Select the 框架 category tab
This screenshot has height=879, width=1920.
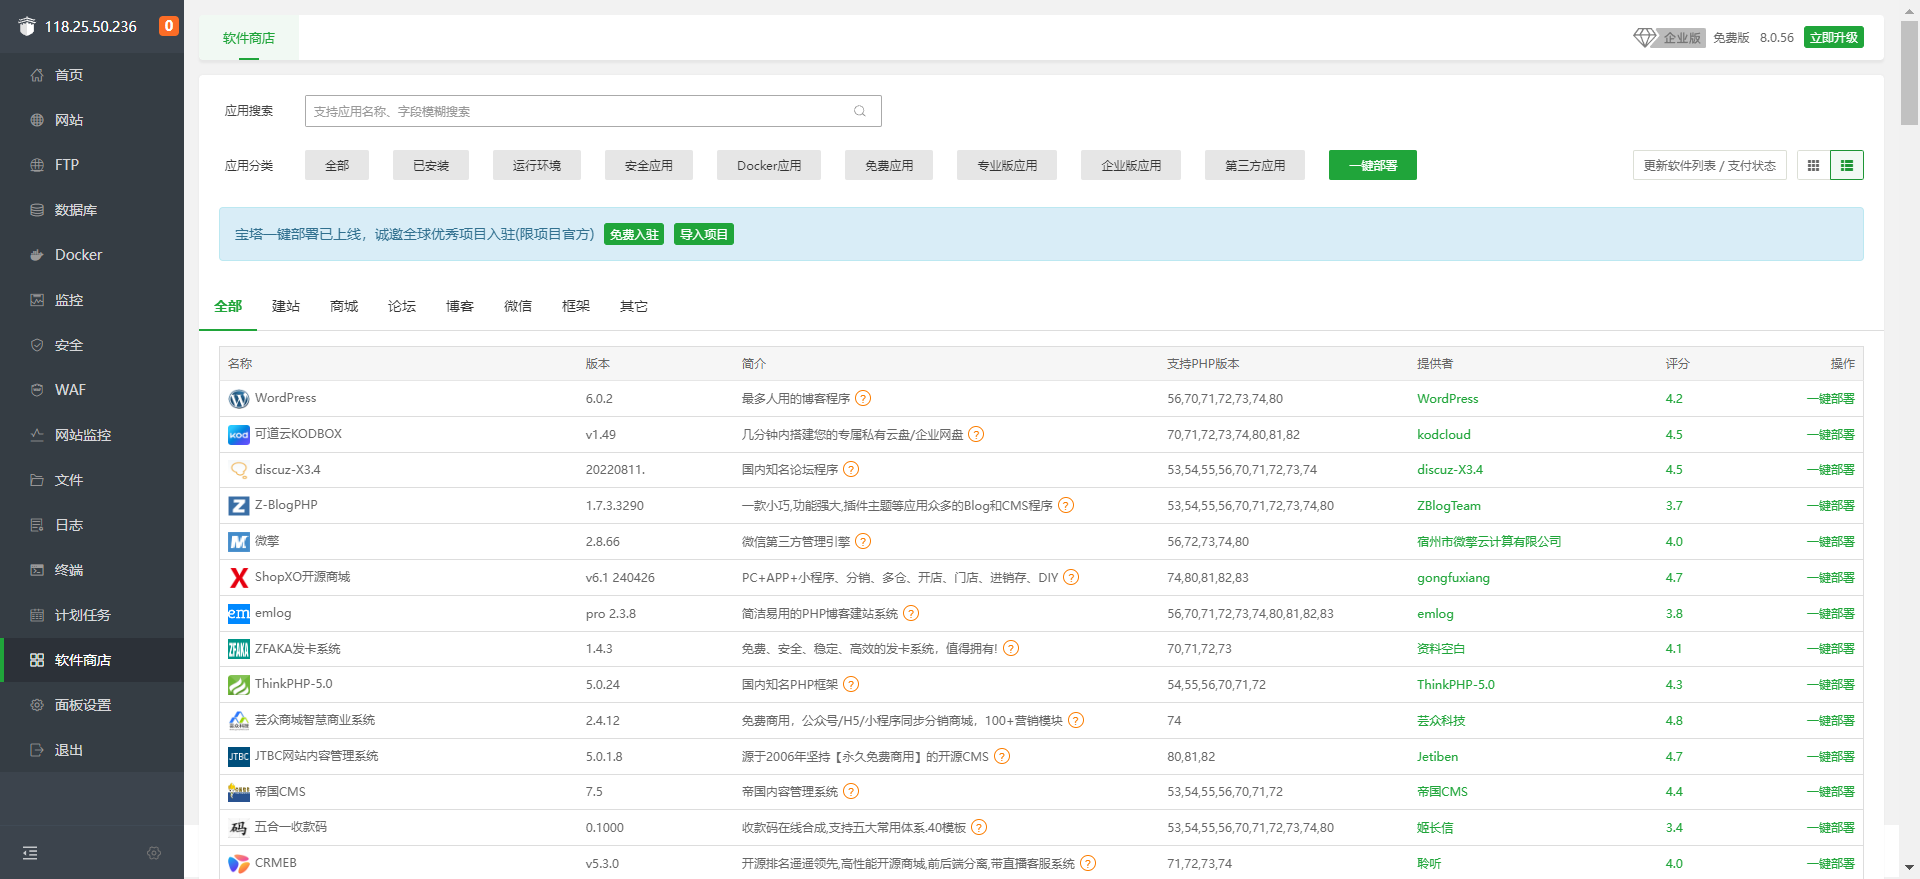[x=576, y=306]
